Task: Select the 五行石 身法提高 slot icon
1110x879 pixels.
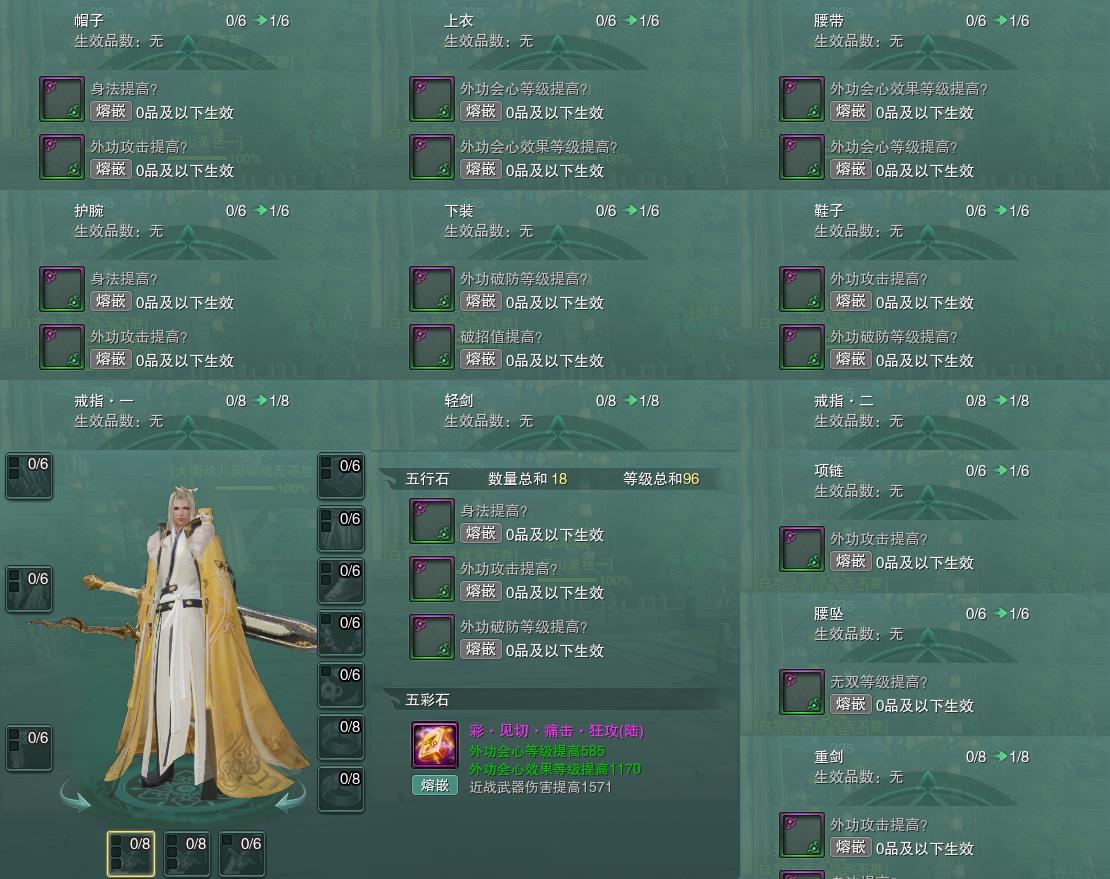Action: point(432,521)
